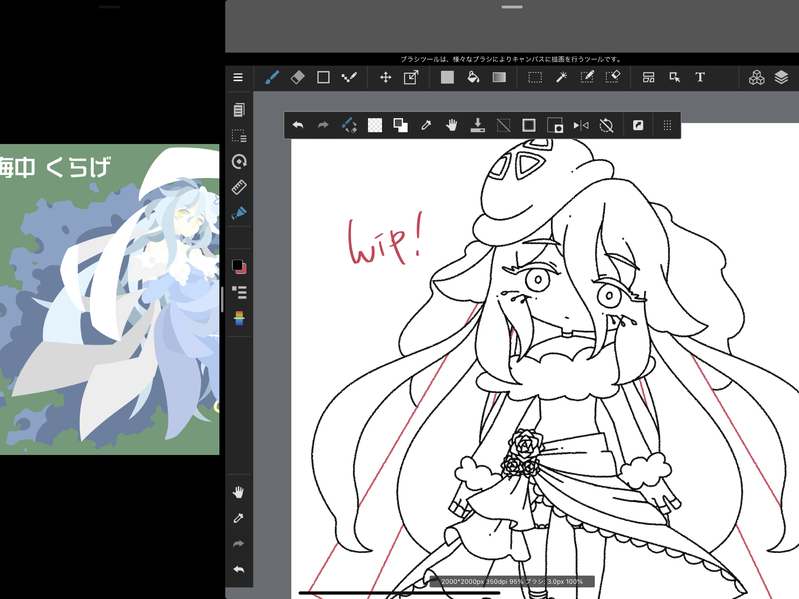
Task: Open the Materials cubes panel
Action: point(756,77)
